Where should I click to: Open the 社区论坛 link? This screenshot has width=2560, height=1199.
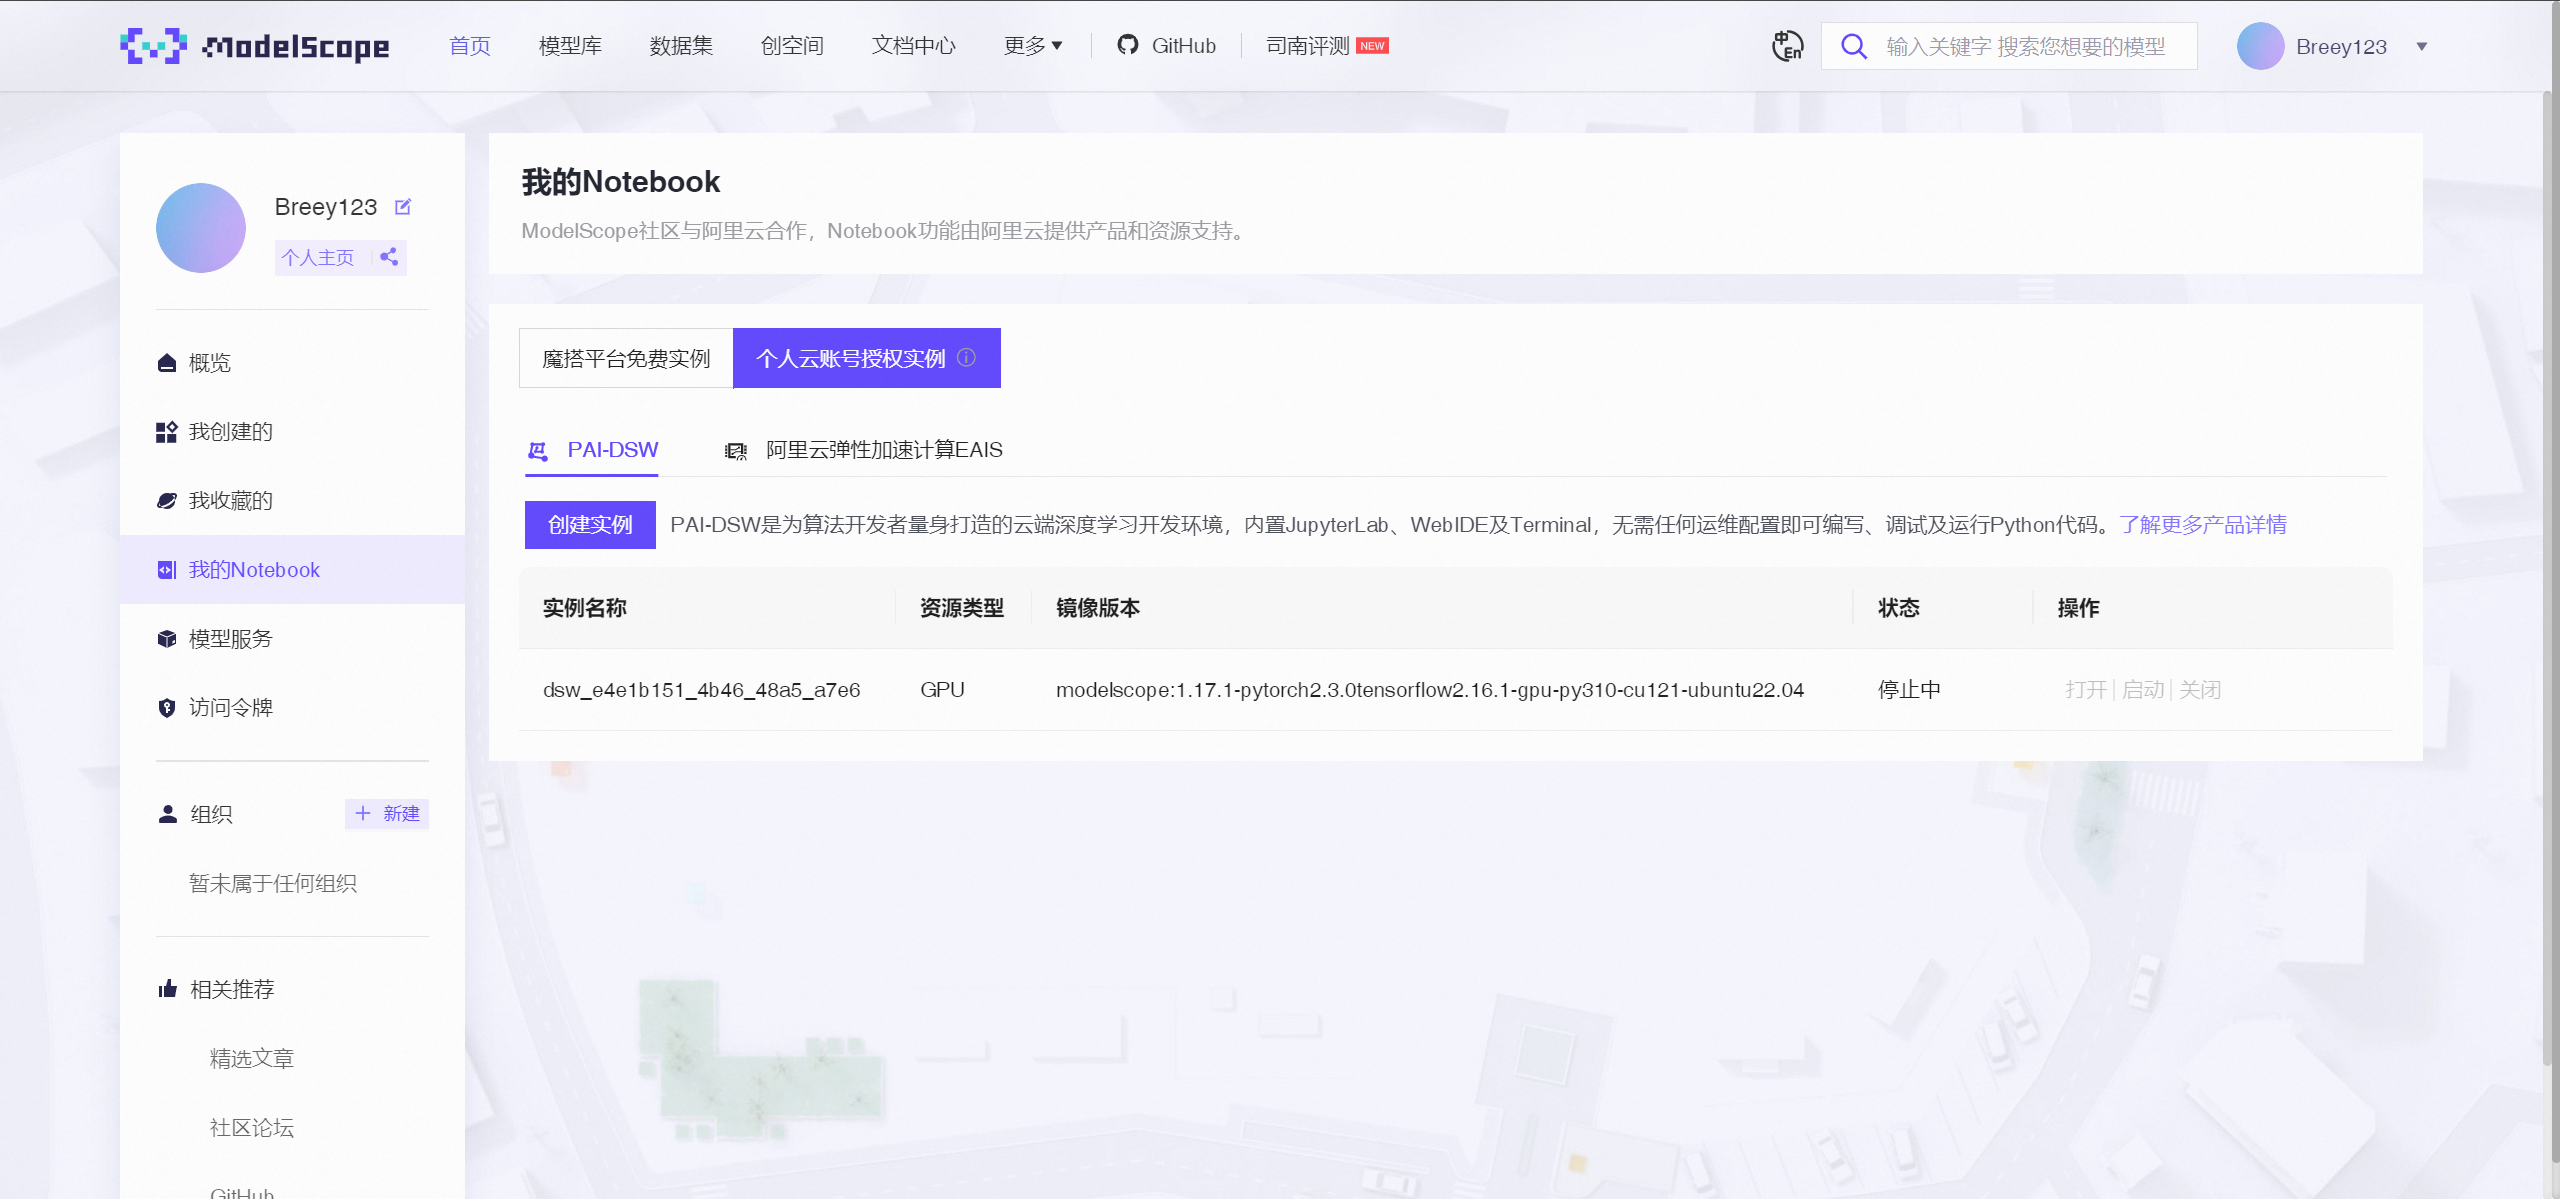click(x=252, y=1128)
